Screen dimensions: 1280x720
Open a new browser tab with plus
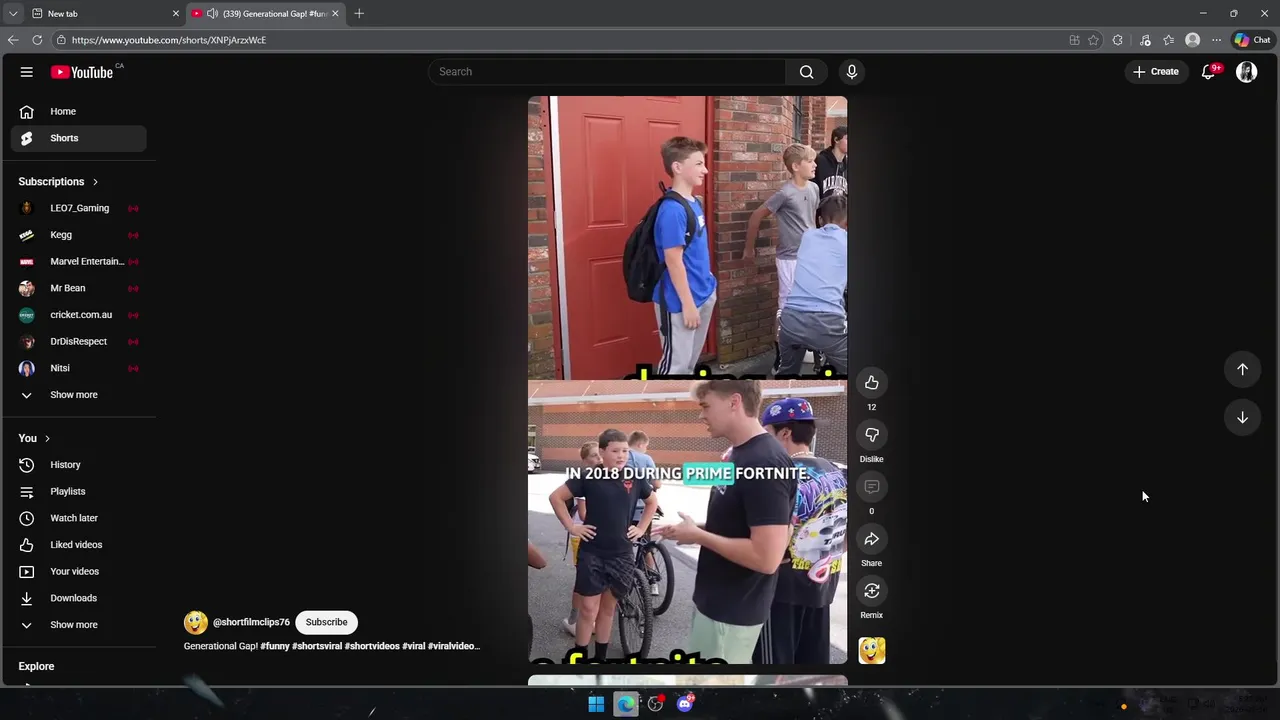click(x=359, y=14)
